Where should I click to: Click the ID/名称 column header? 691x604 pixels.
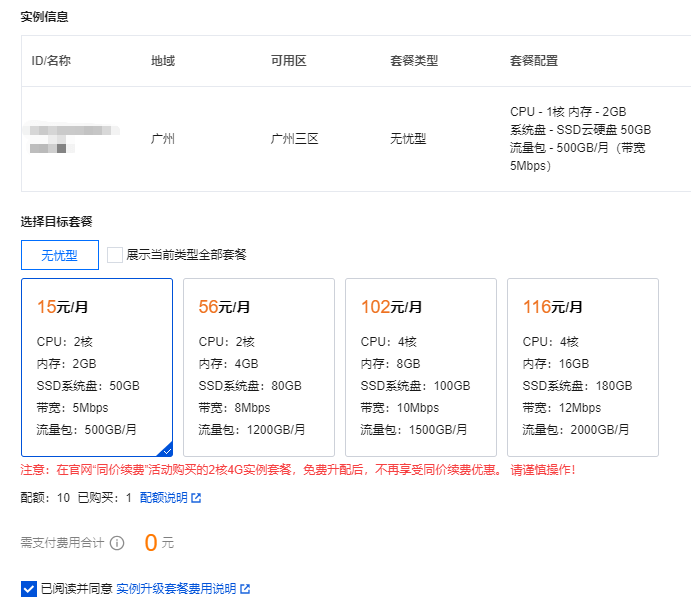point(51,61)
